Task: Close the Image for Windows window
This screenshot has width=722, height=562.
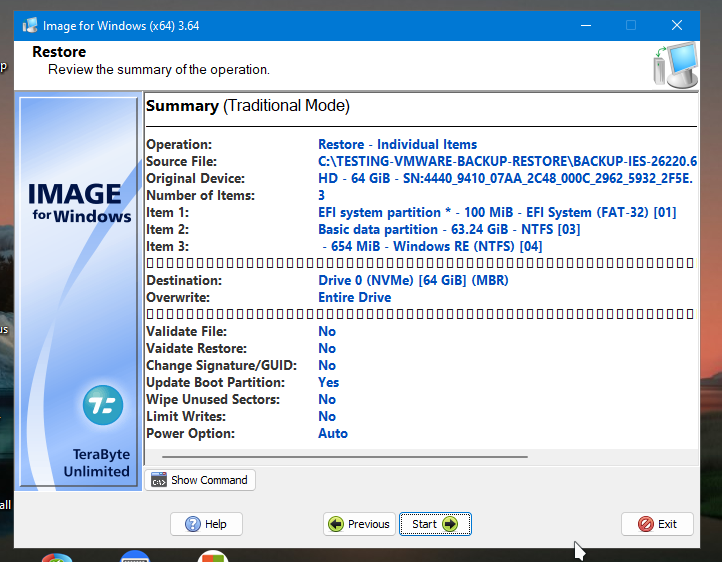Action: click(x=677, y=25)
